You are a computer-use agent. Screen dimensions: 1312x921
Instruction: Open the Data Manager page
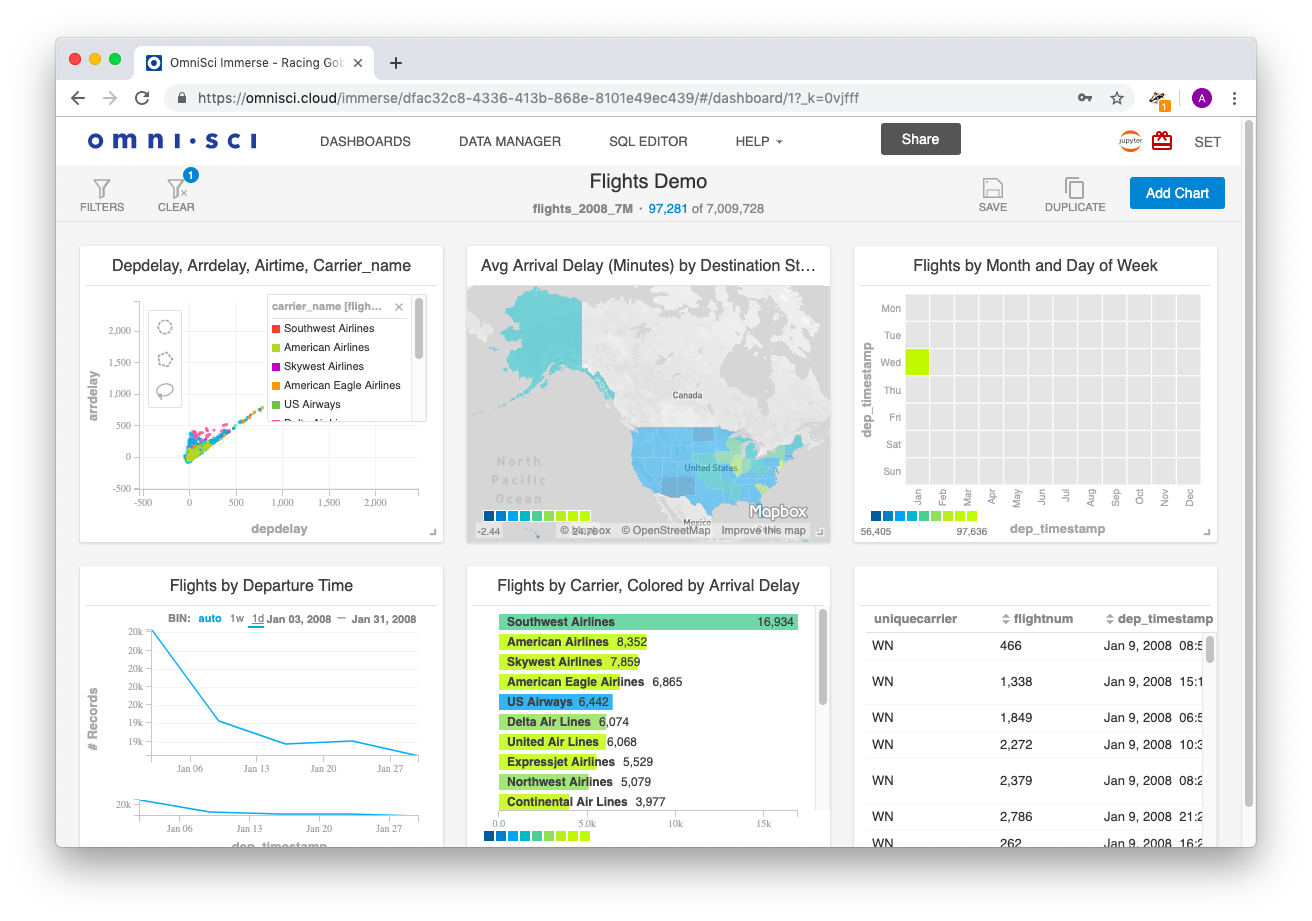[x=510, y=141]
